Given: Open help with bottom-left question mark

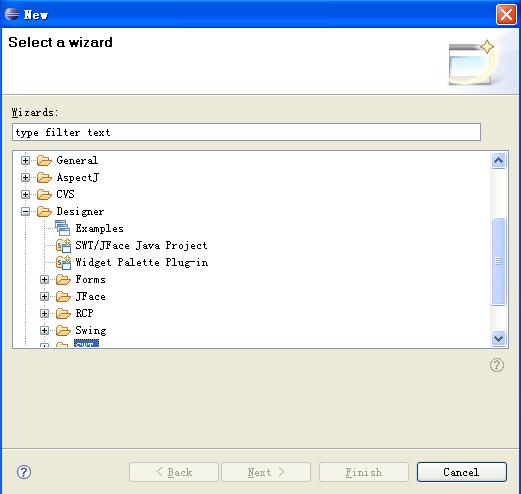Looking at the screenshot, I should pyautogui.click(x=24, y=472).
